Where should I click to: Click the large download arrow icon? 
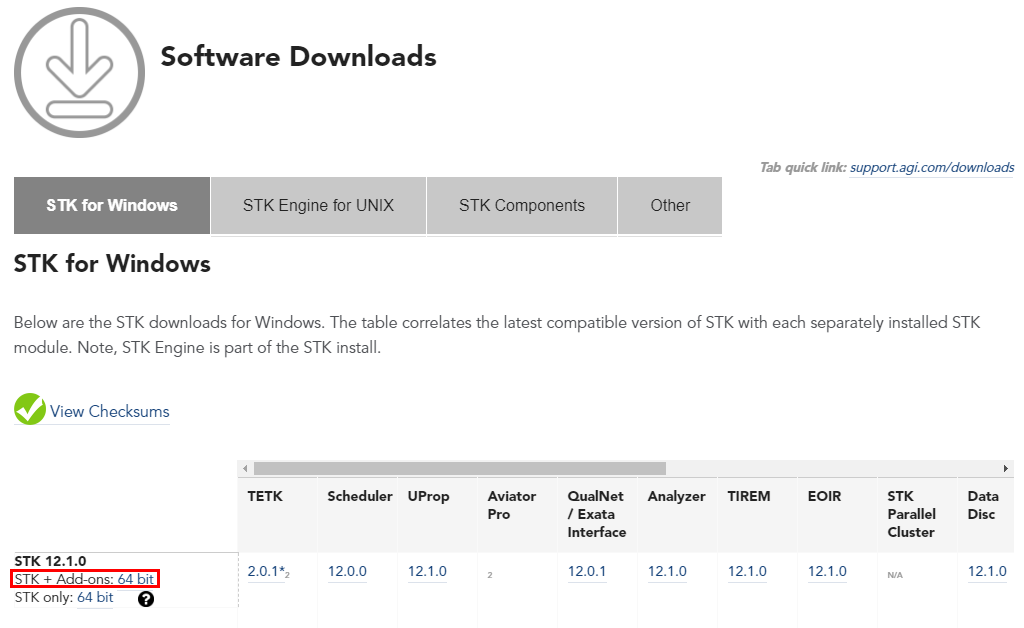[79, 72]
